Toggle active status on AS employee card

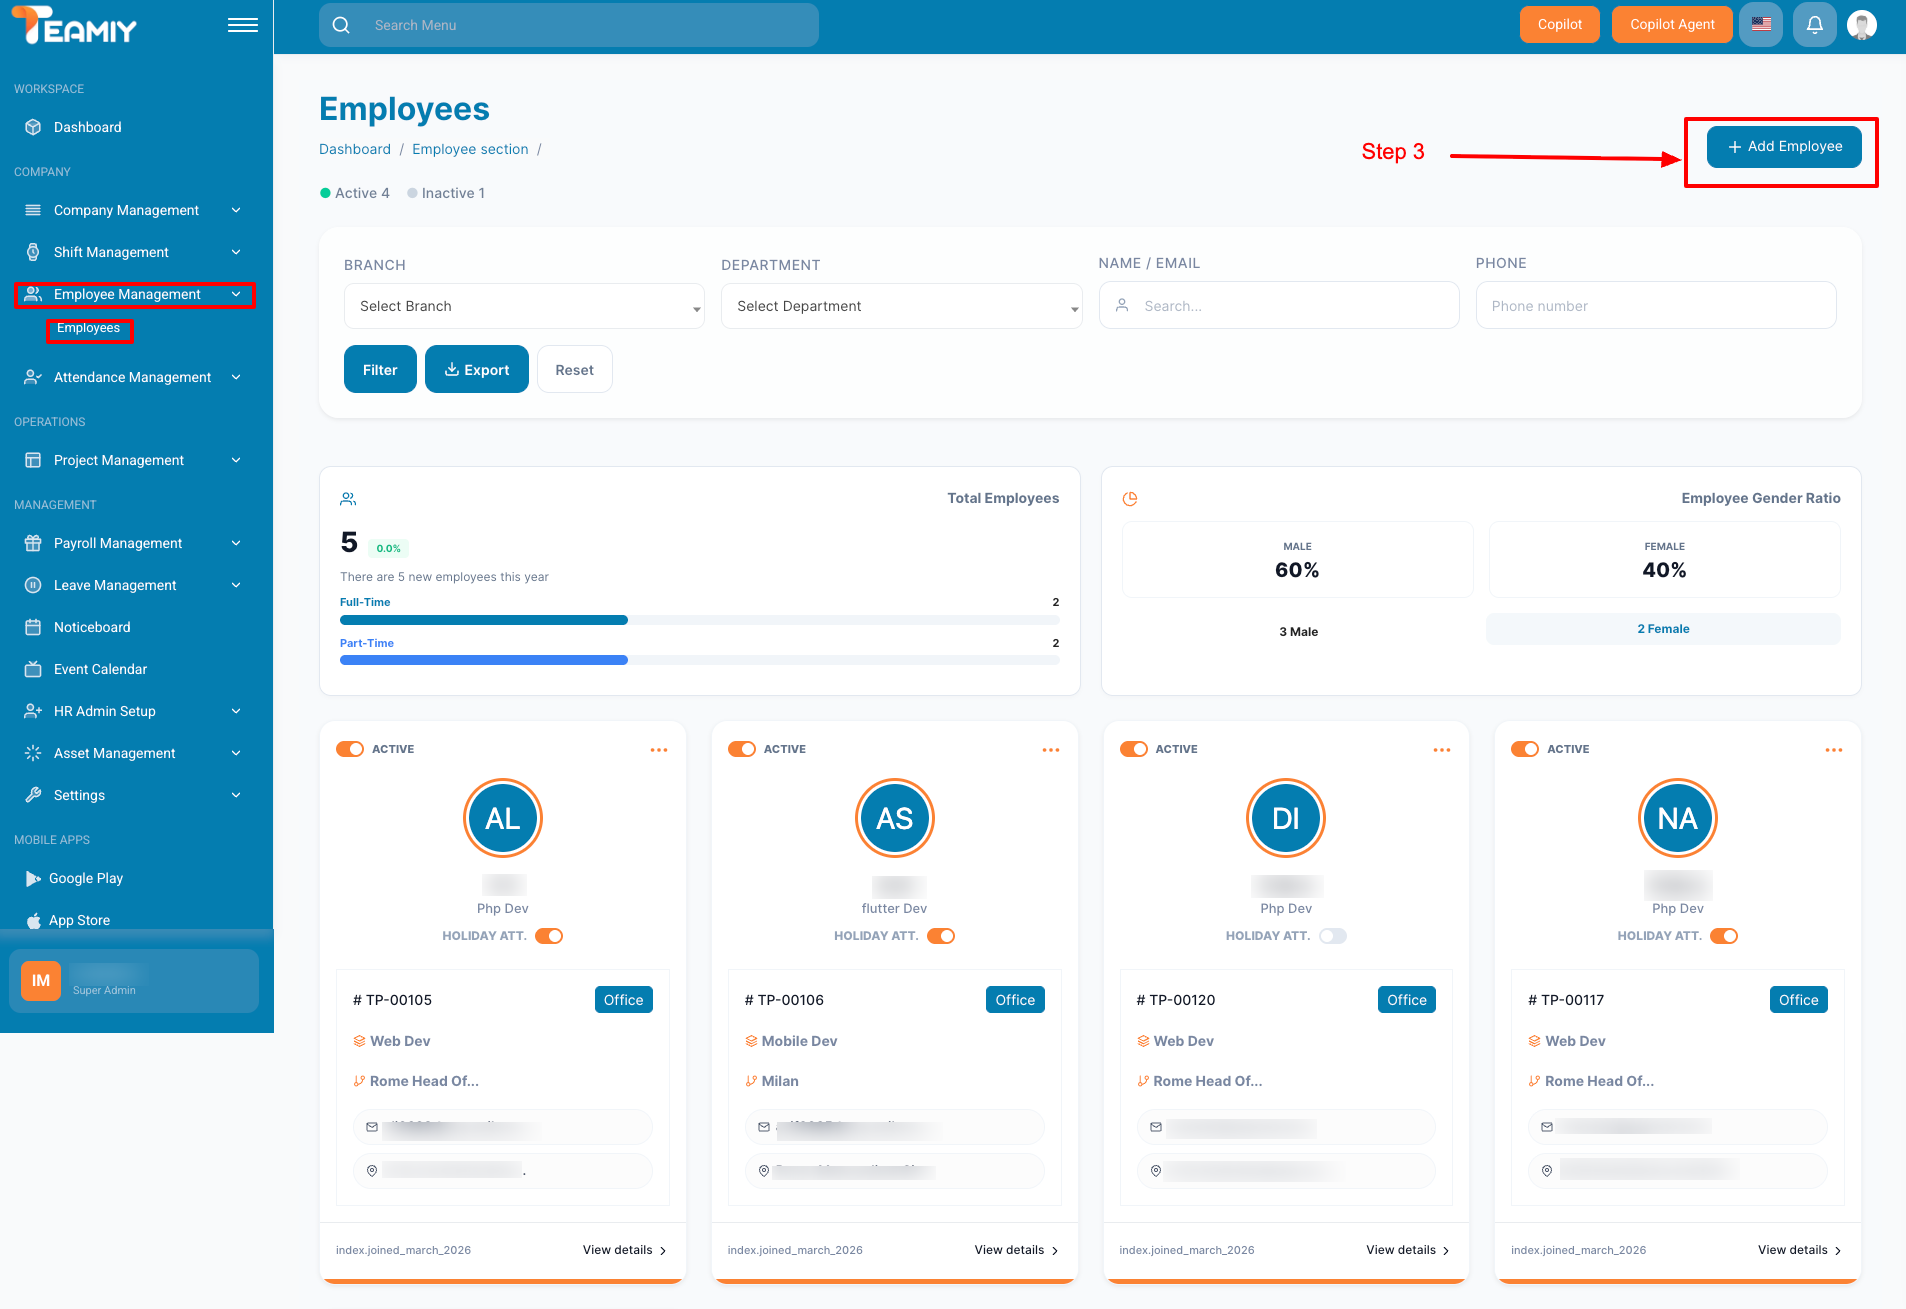click(742, 749)
